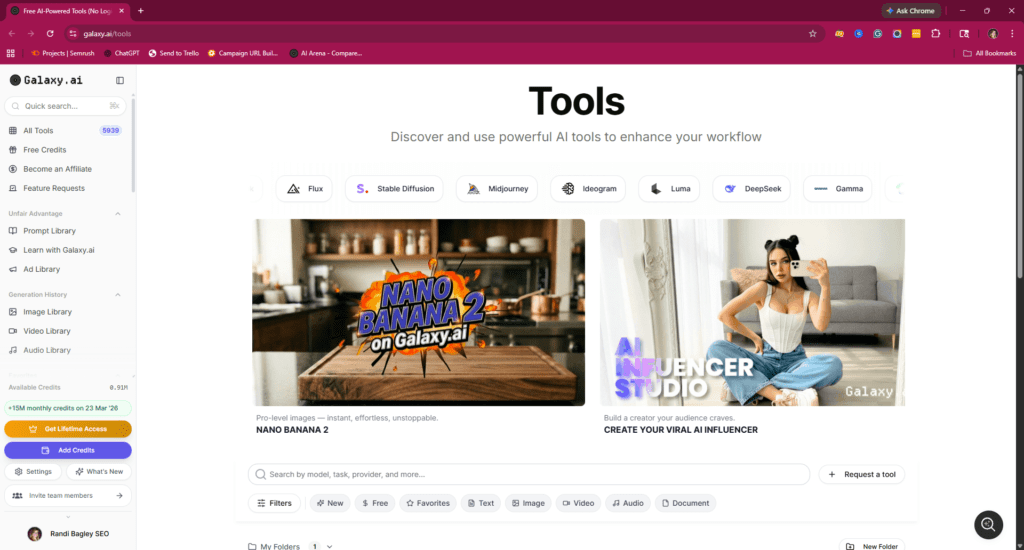The image size is (1024, 550).
Task: Open the Chrome apps grid icon
Action: (10, 54)
